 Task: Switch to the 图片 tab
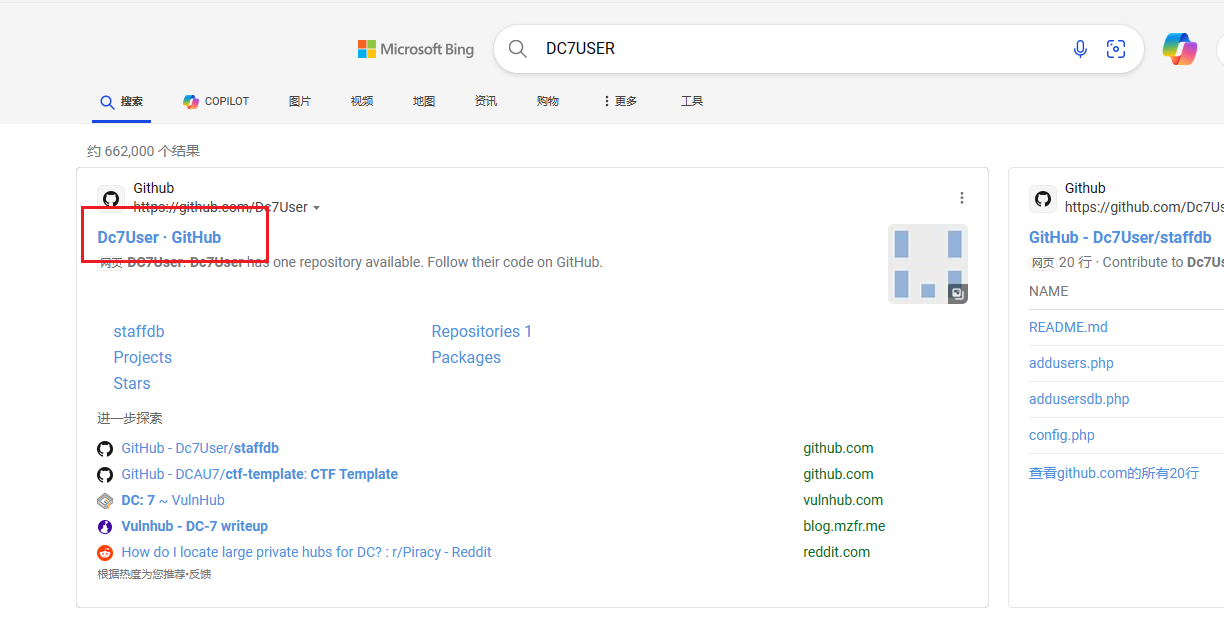coord(300,101)
